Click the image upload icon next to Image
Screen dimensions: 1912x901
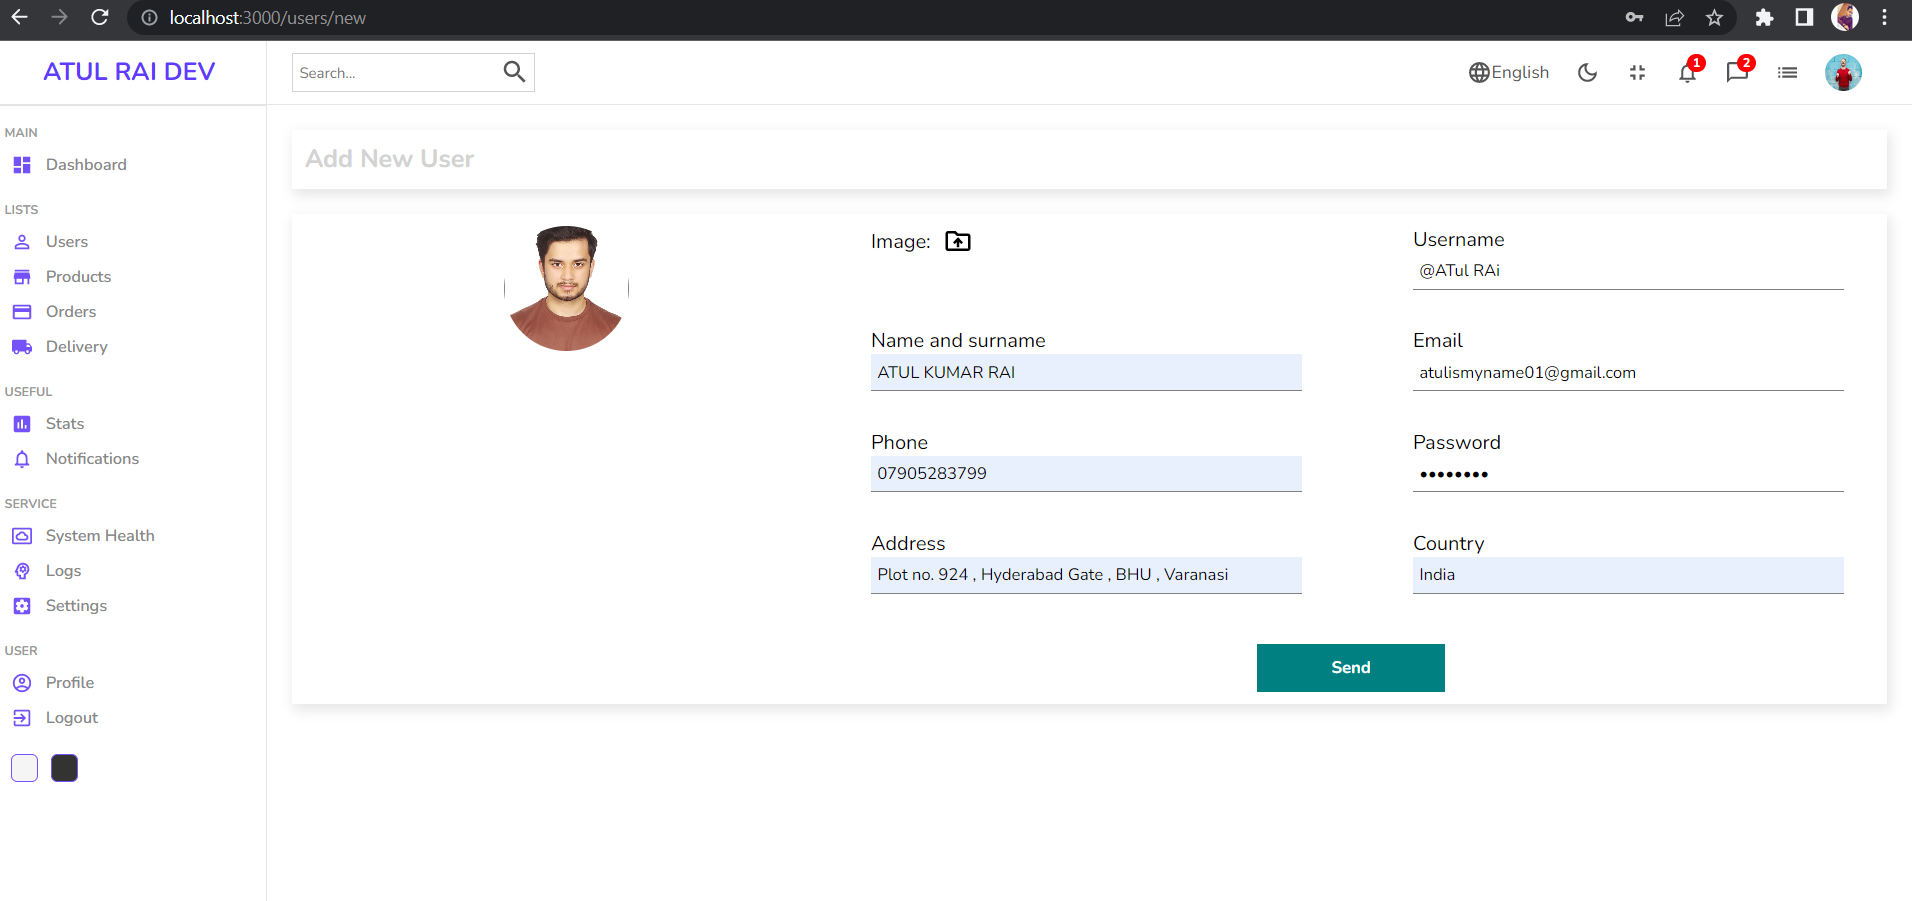point(957,240)
